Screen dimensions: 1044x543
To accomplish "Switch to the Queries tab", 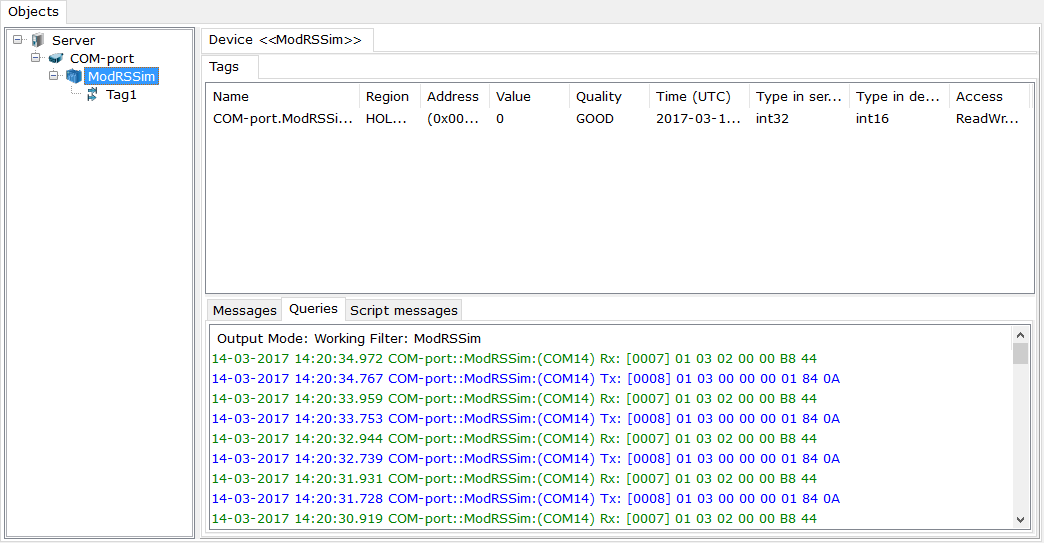I will pos(313,309).
